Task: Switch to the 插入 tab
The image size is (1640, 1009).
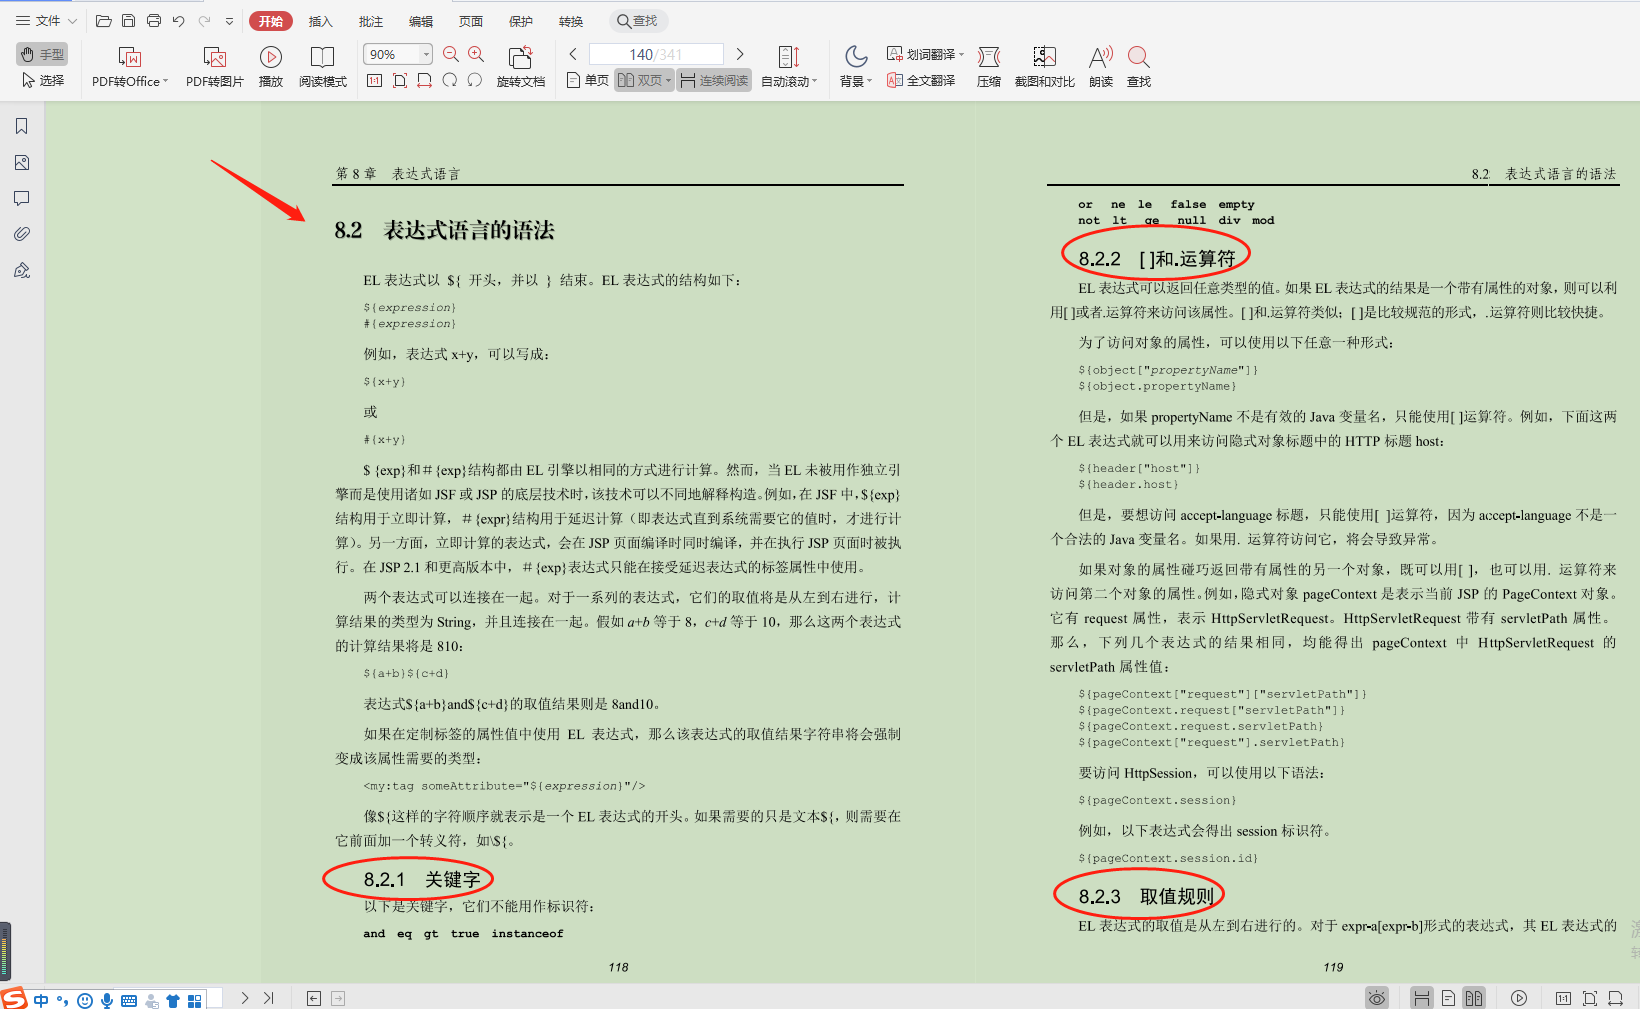Action: 320,21
